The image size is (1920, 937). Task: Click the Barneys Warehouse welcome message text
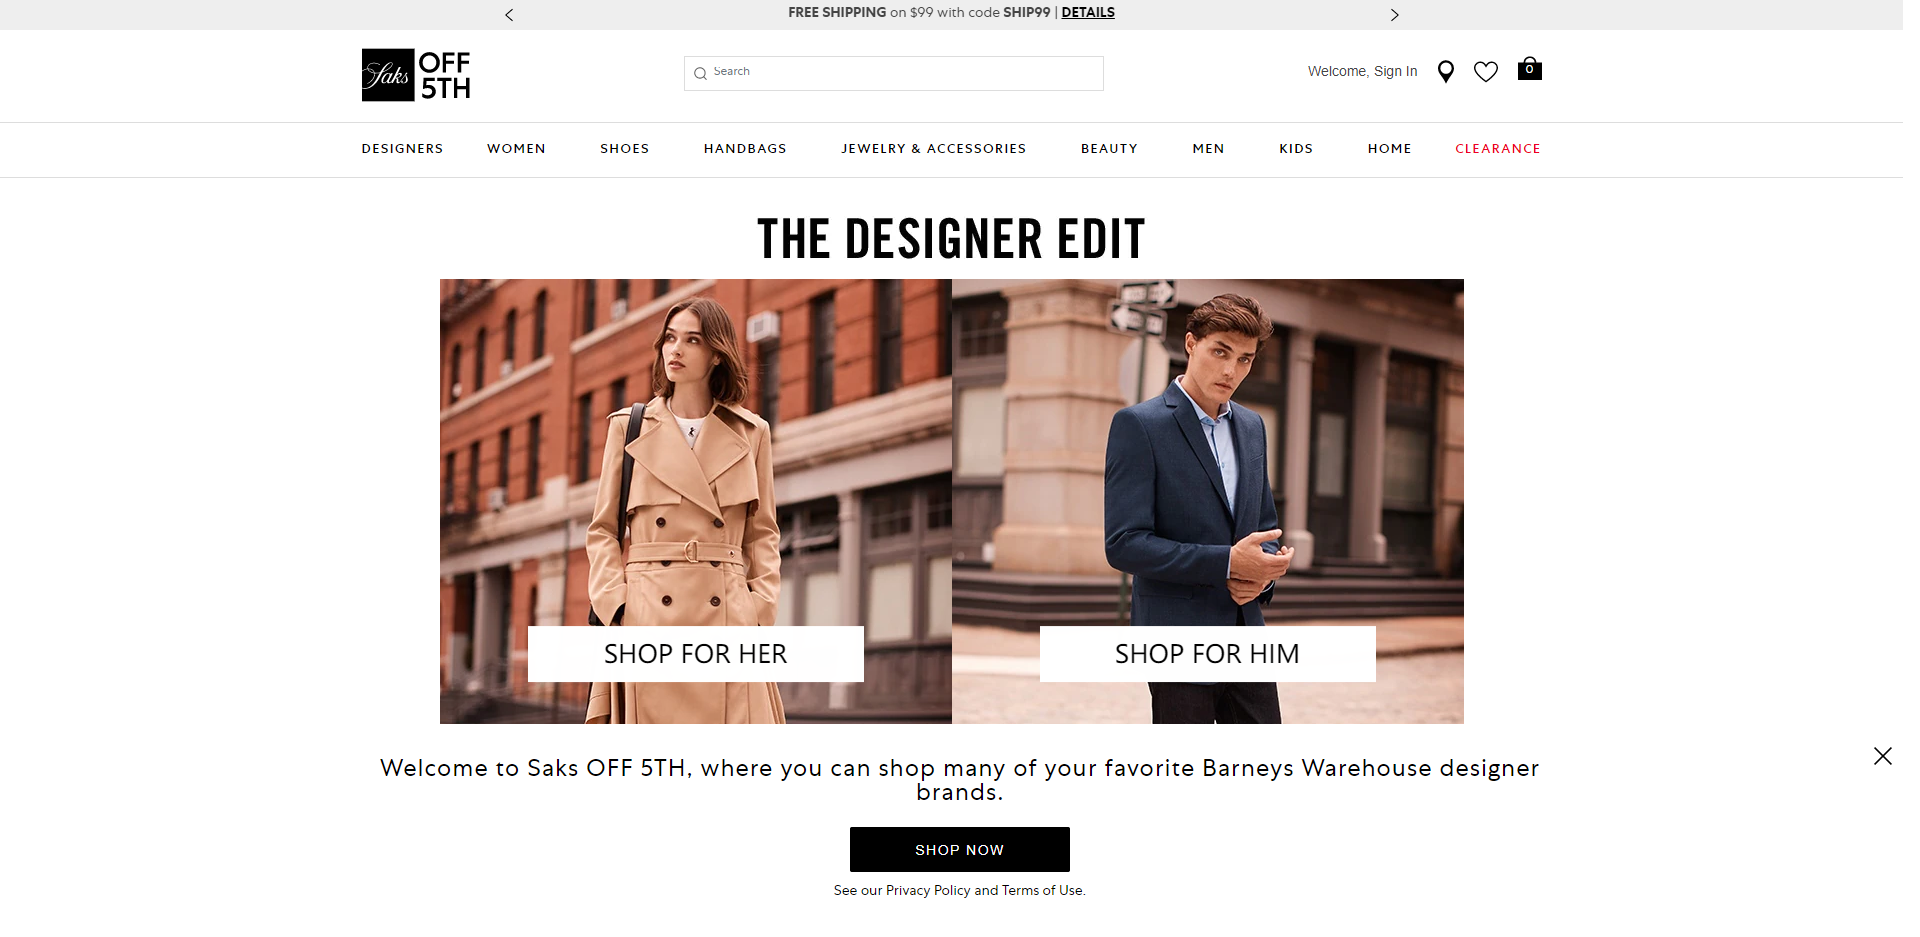click(960, 780)
